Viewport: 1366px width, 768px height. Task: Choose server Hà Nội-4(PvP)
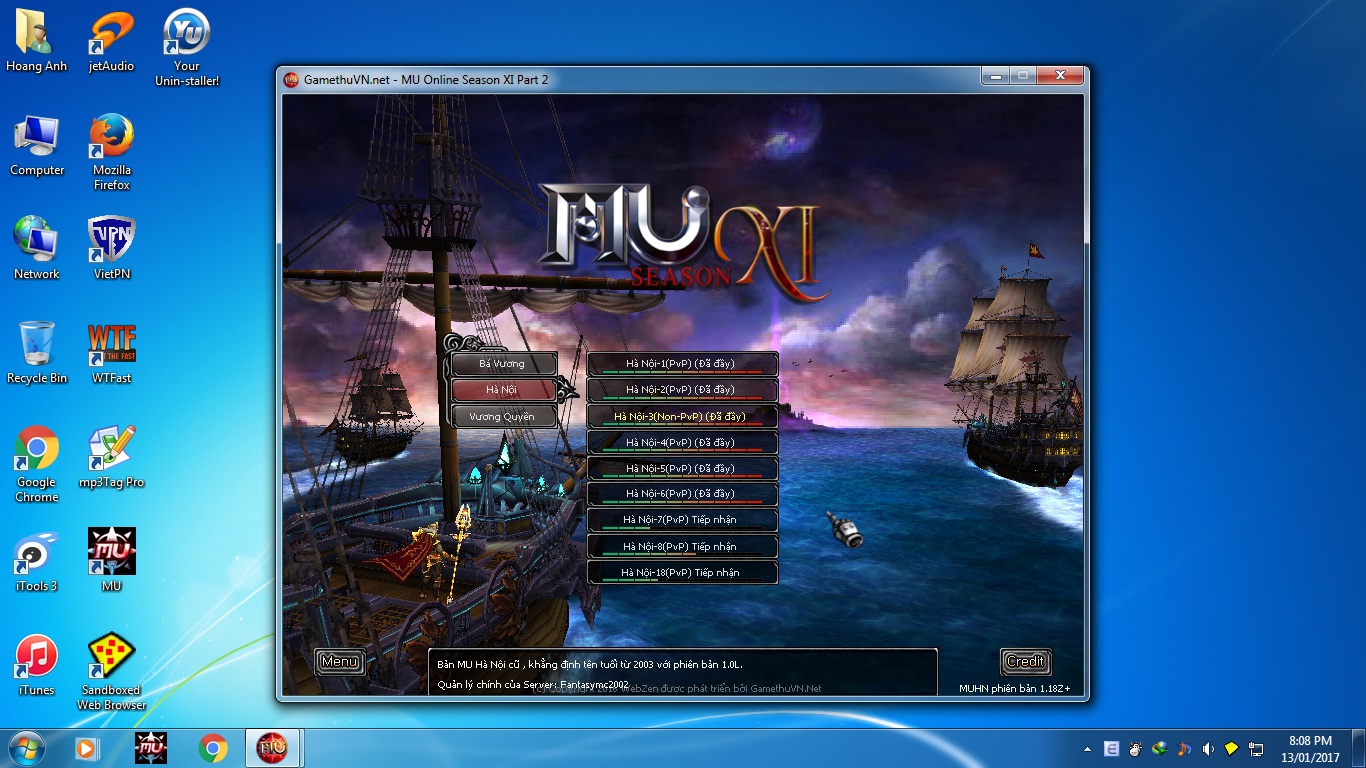(682, 442)
